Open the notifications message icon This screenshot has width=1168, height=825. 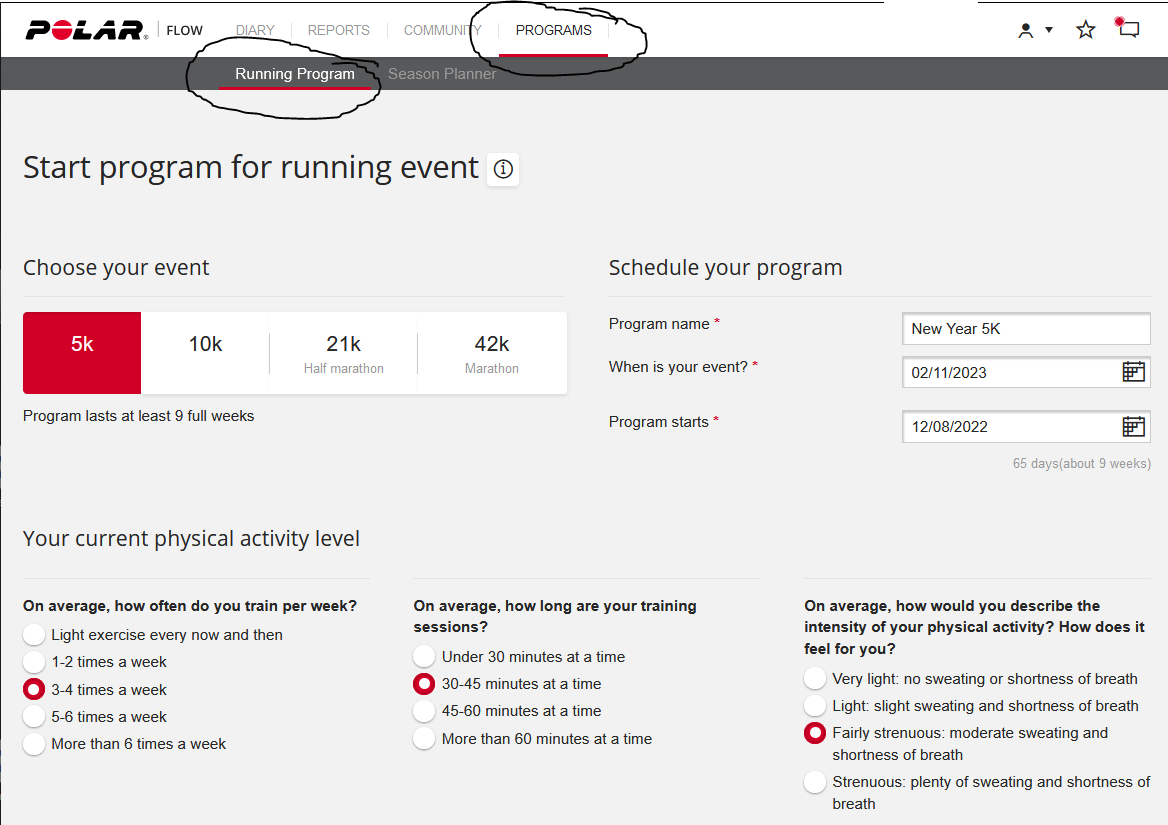click(1128, 28)
